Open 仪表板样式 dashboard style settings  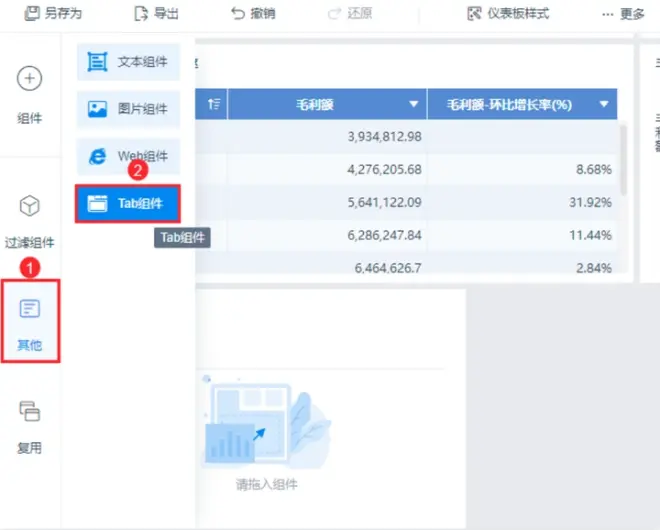(x=508, y=13)
